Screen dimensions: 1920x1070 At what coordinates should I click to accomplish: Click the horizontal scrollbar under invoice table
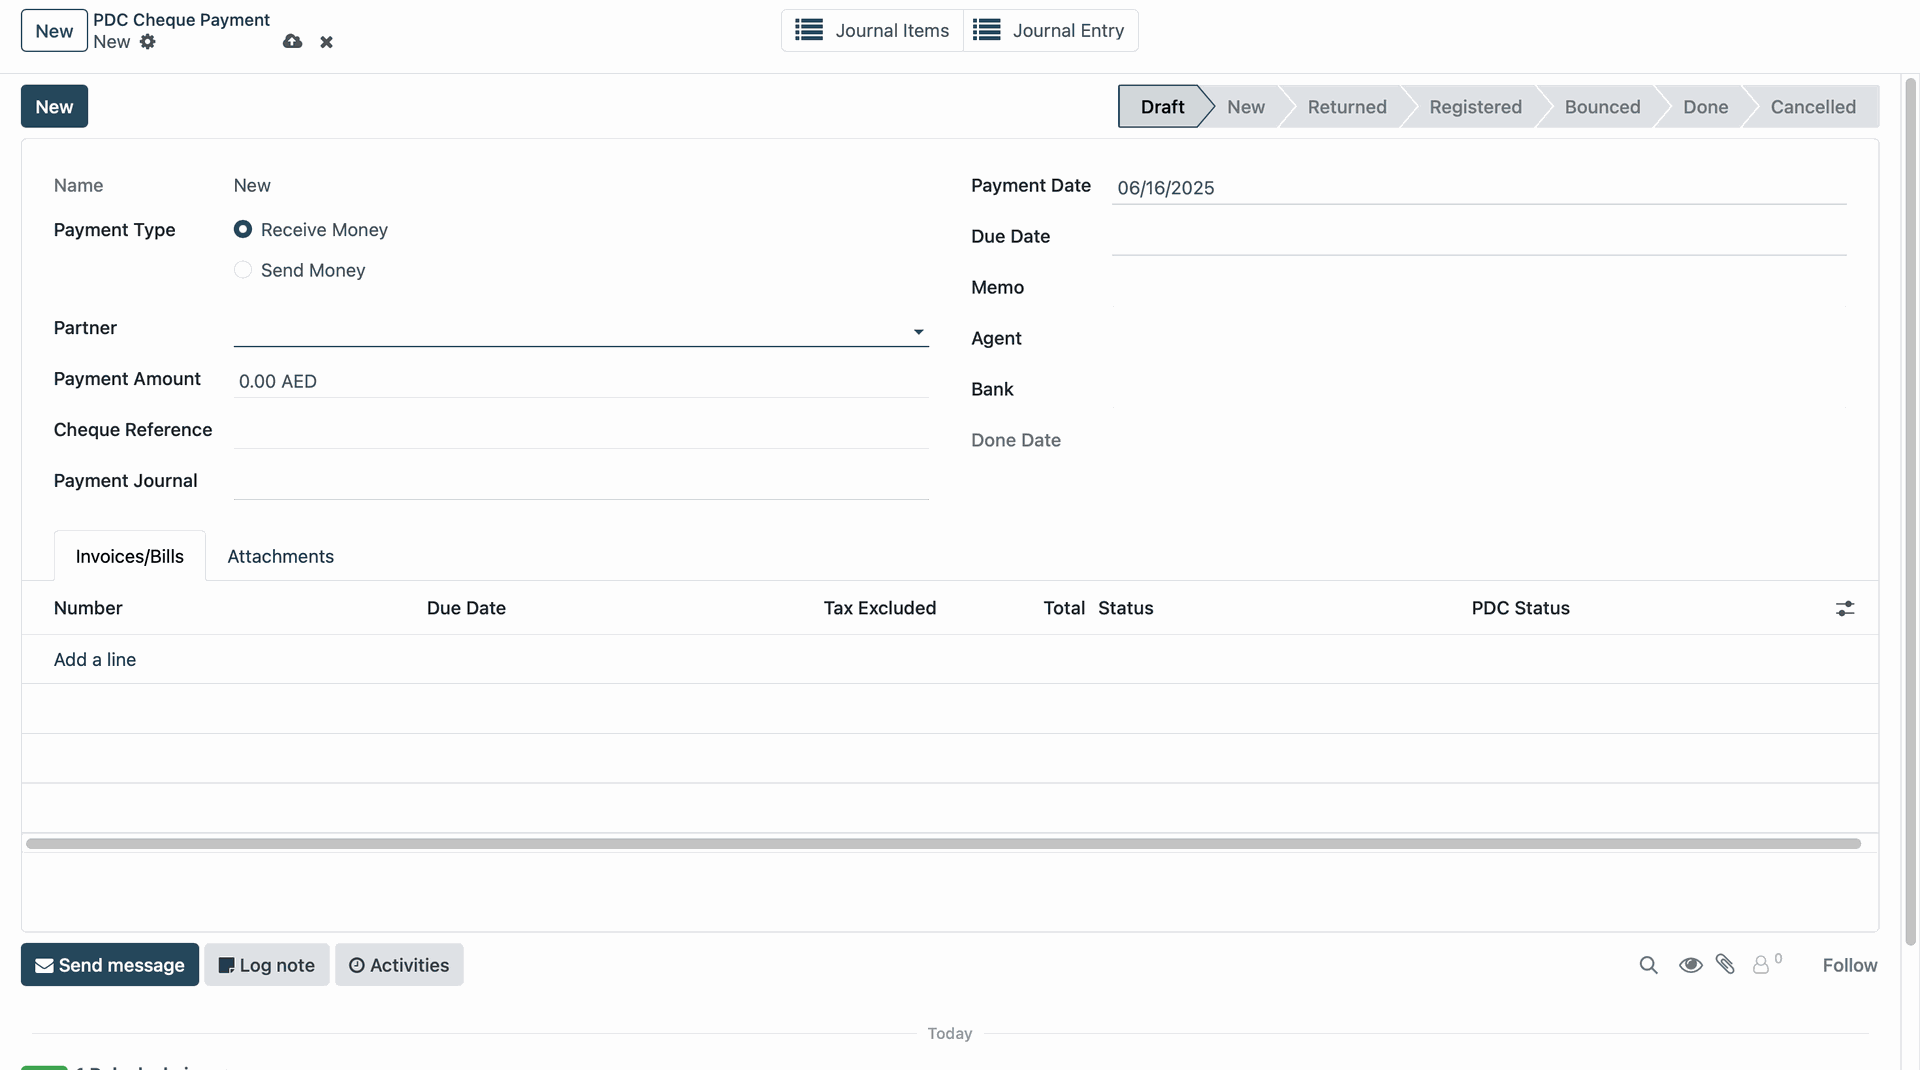coord(942,844)
